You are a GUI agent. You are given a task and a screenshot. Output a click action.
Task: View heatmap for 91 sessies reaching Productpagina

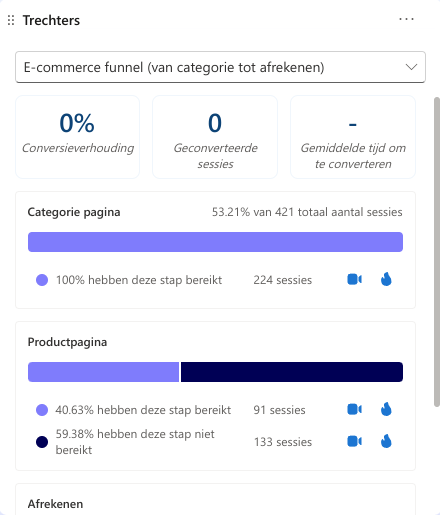386,409
